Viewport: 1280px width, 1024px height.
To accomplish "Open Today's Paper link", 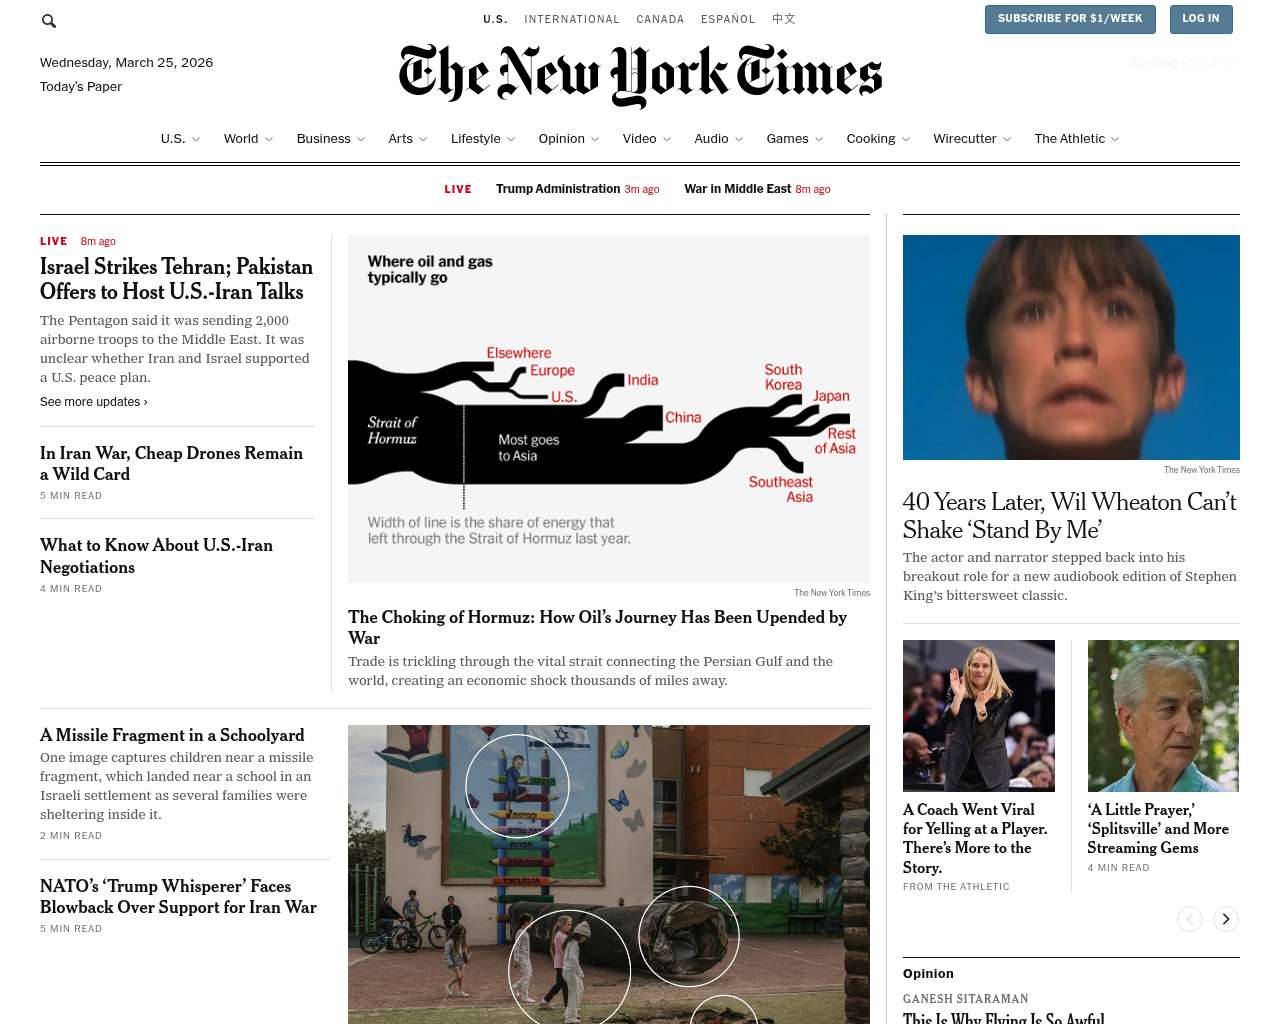I will point(81,87).
